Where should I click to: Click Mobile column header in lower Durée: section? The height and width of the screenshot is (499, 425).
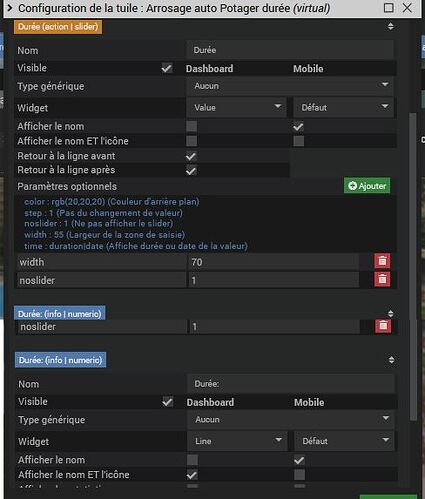click(x=309, y=402)
